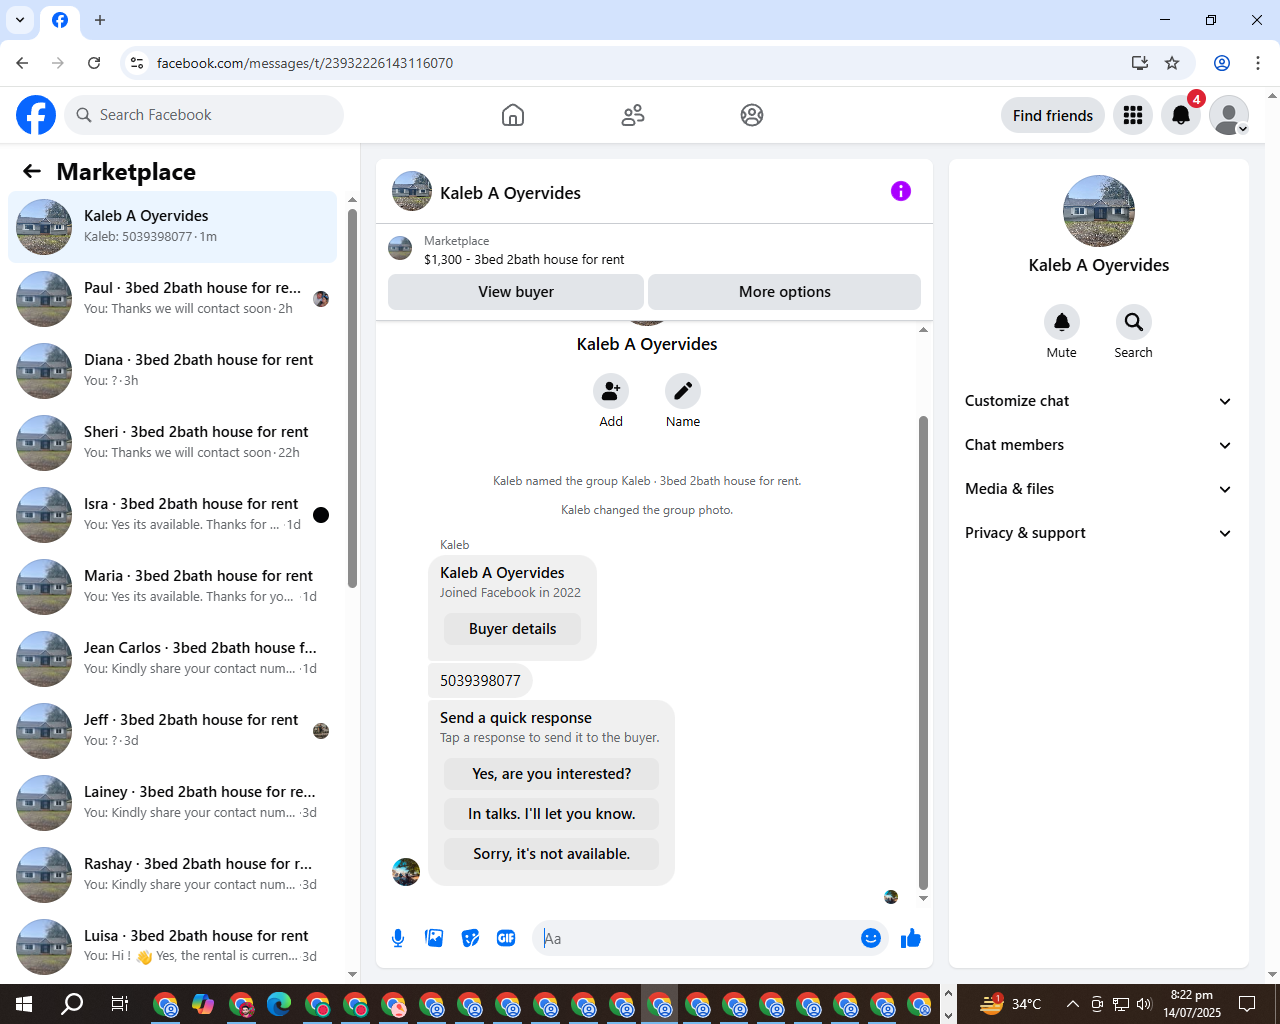Attach a photo file icon

pyautogui.click(x=434, y=938)
